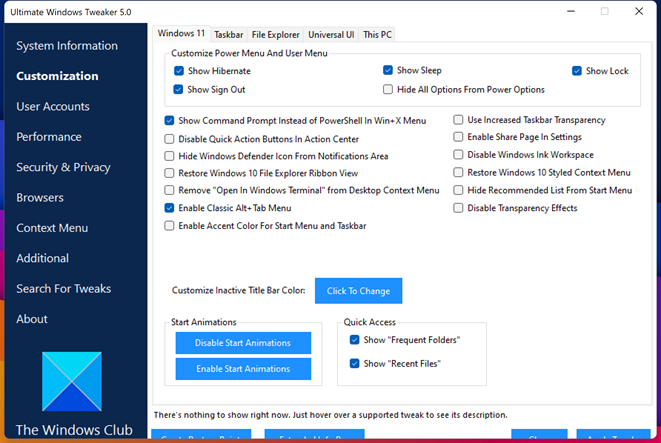The image size is (661, 443).
Task: Check Hide Windows Defender Icon From Notifications
Action: point(169,156)
